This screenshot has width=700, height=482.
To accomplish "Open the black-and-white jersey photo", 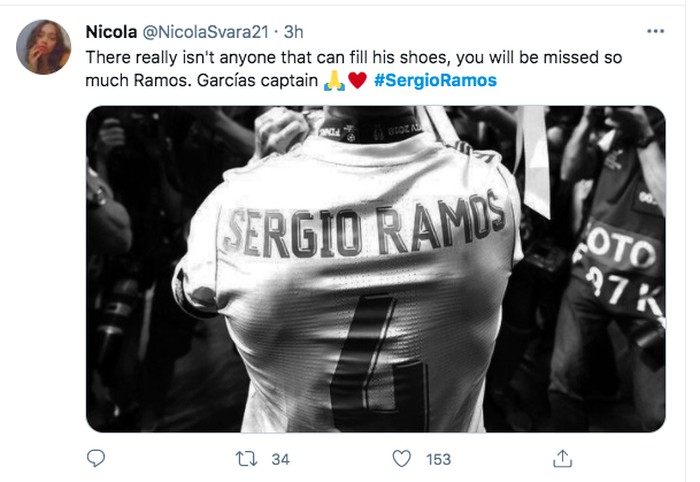I will 375,270.
